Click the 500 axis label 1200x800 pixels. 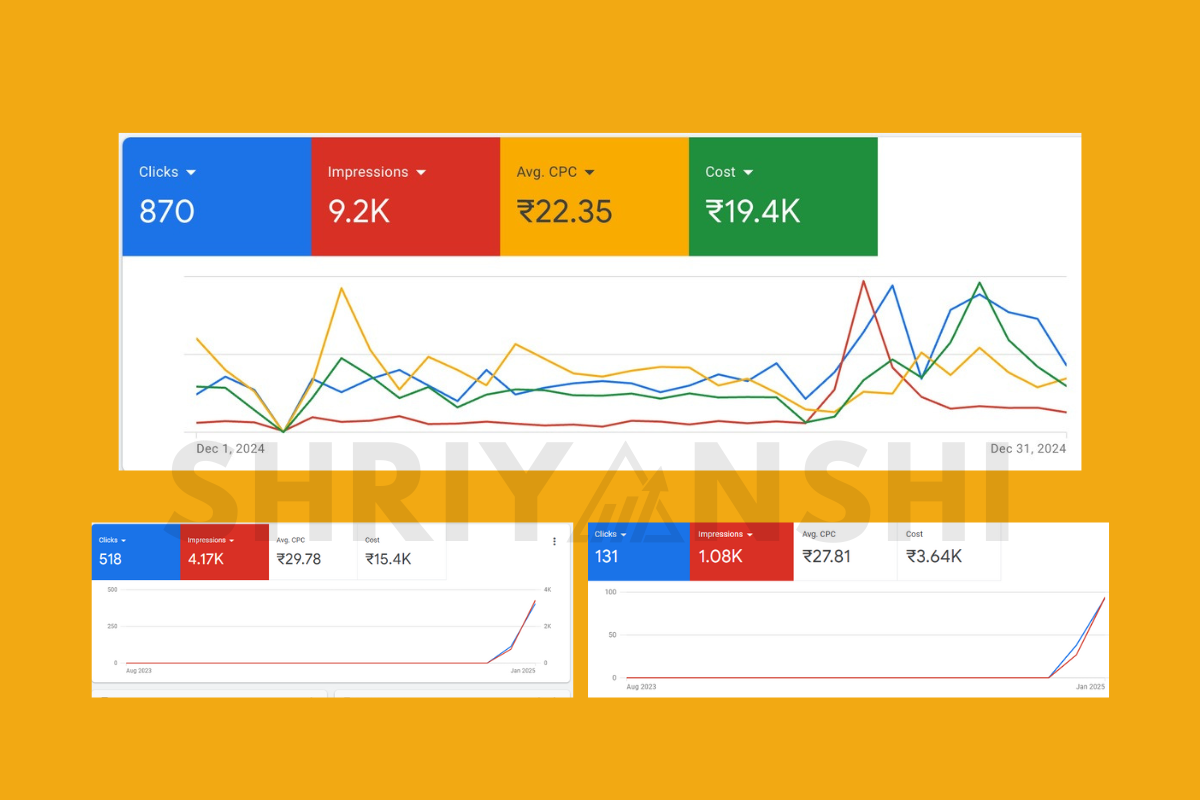tap(112, 589)
